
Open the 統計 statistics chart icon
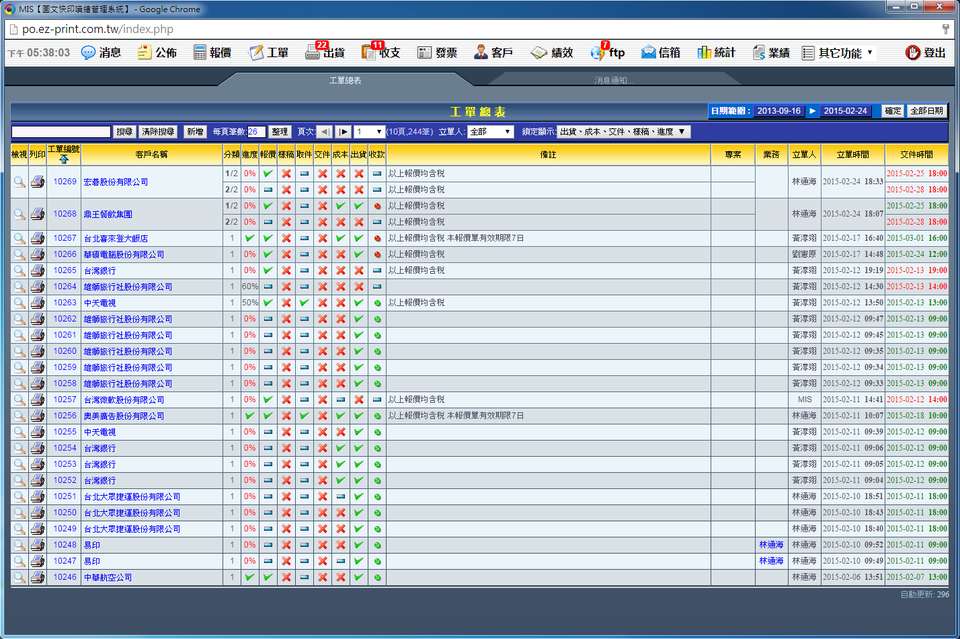705,52
